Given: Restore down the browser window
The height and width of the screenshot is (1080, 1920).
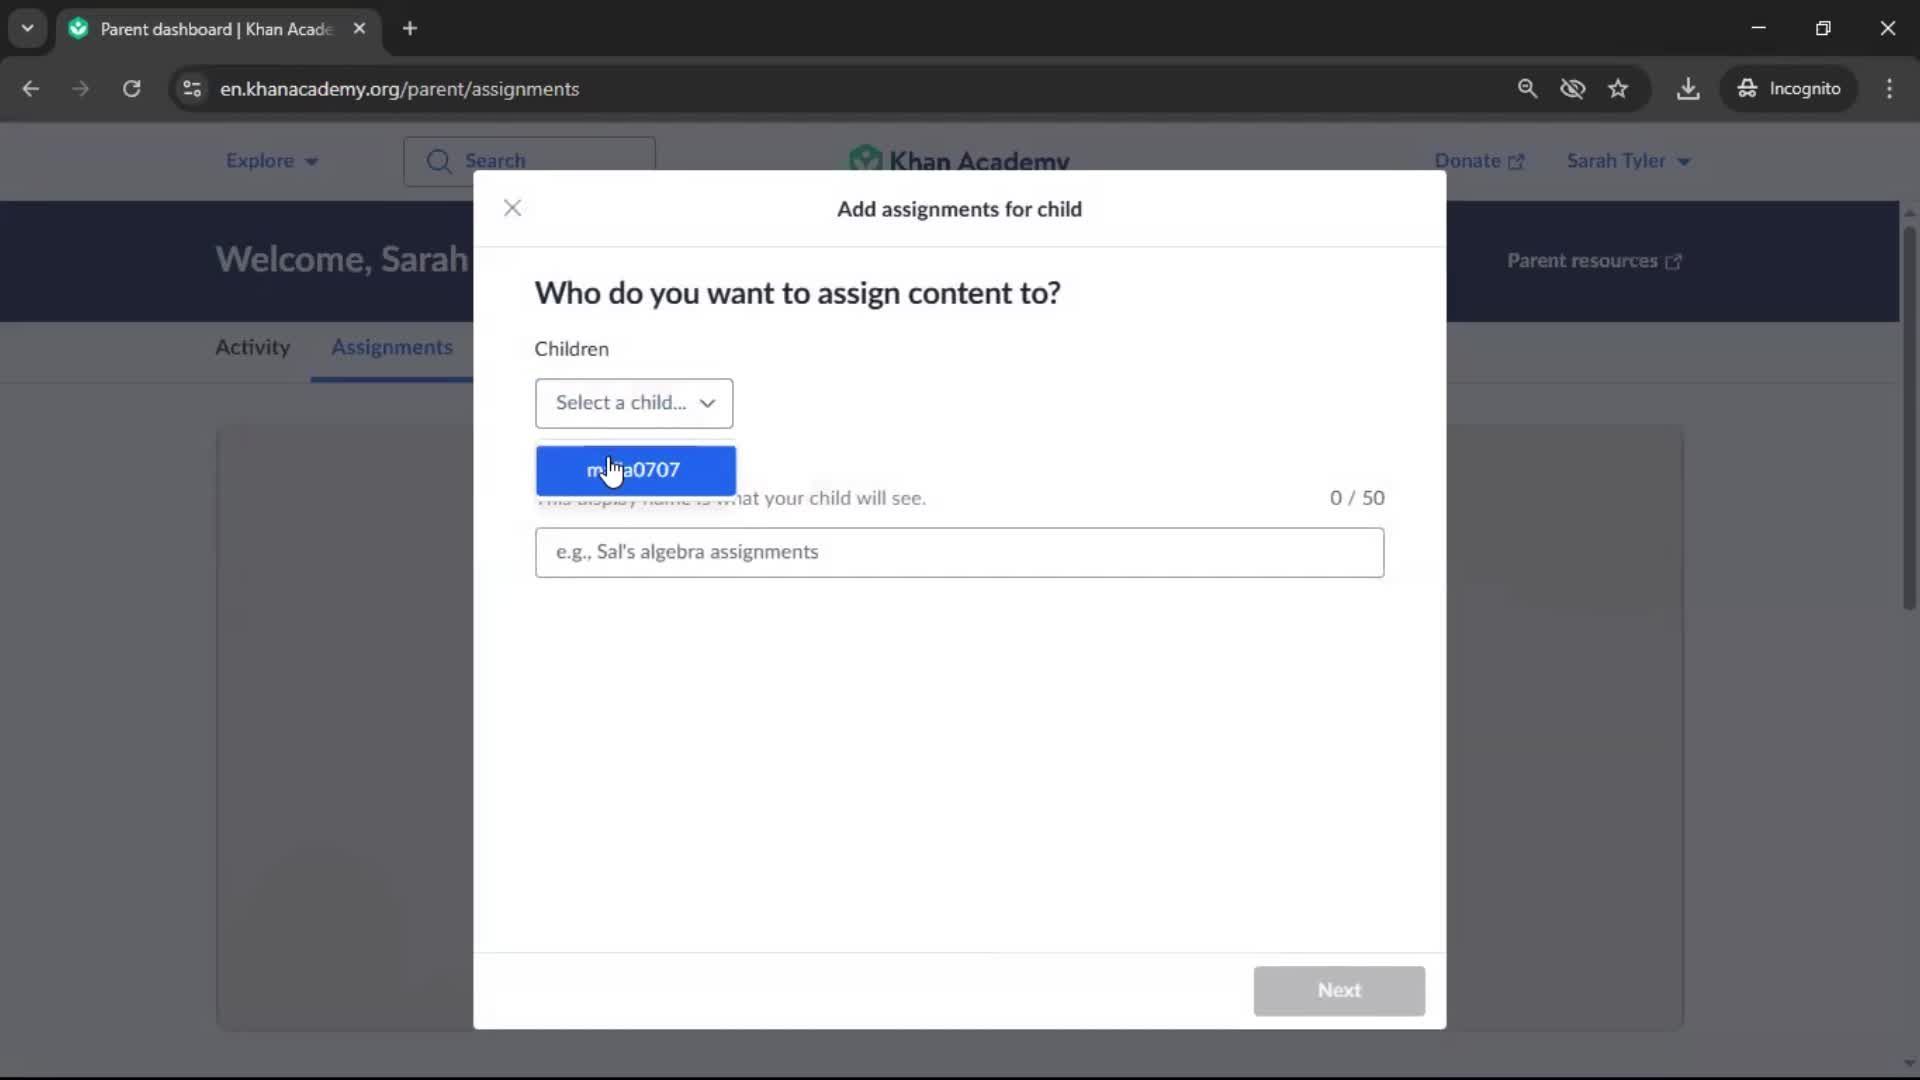Looking at the screenshot, I should pos(1823,28).
